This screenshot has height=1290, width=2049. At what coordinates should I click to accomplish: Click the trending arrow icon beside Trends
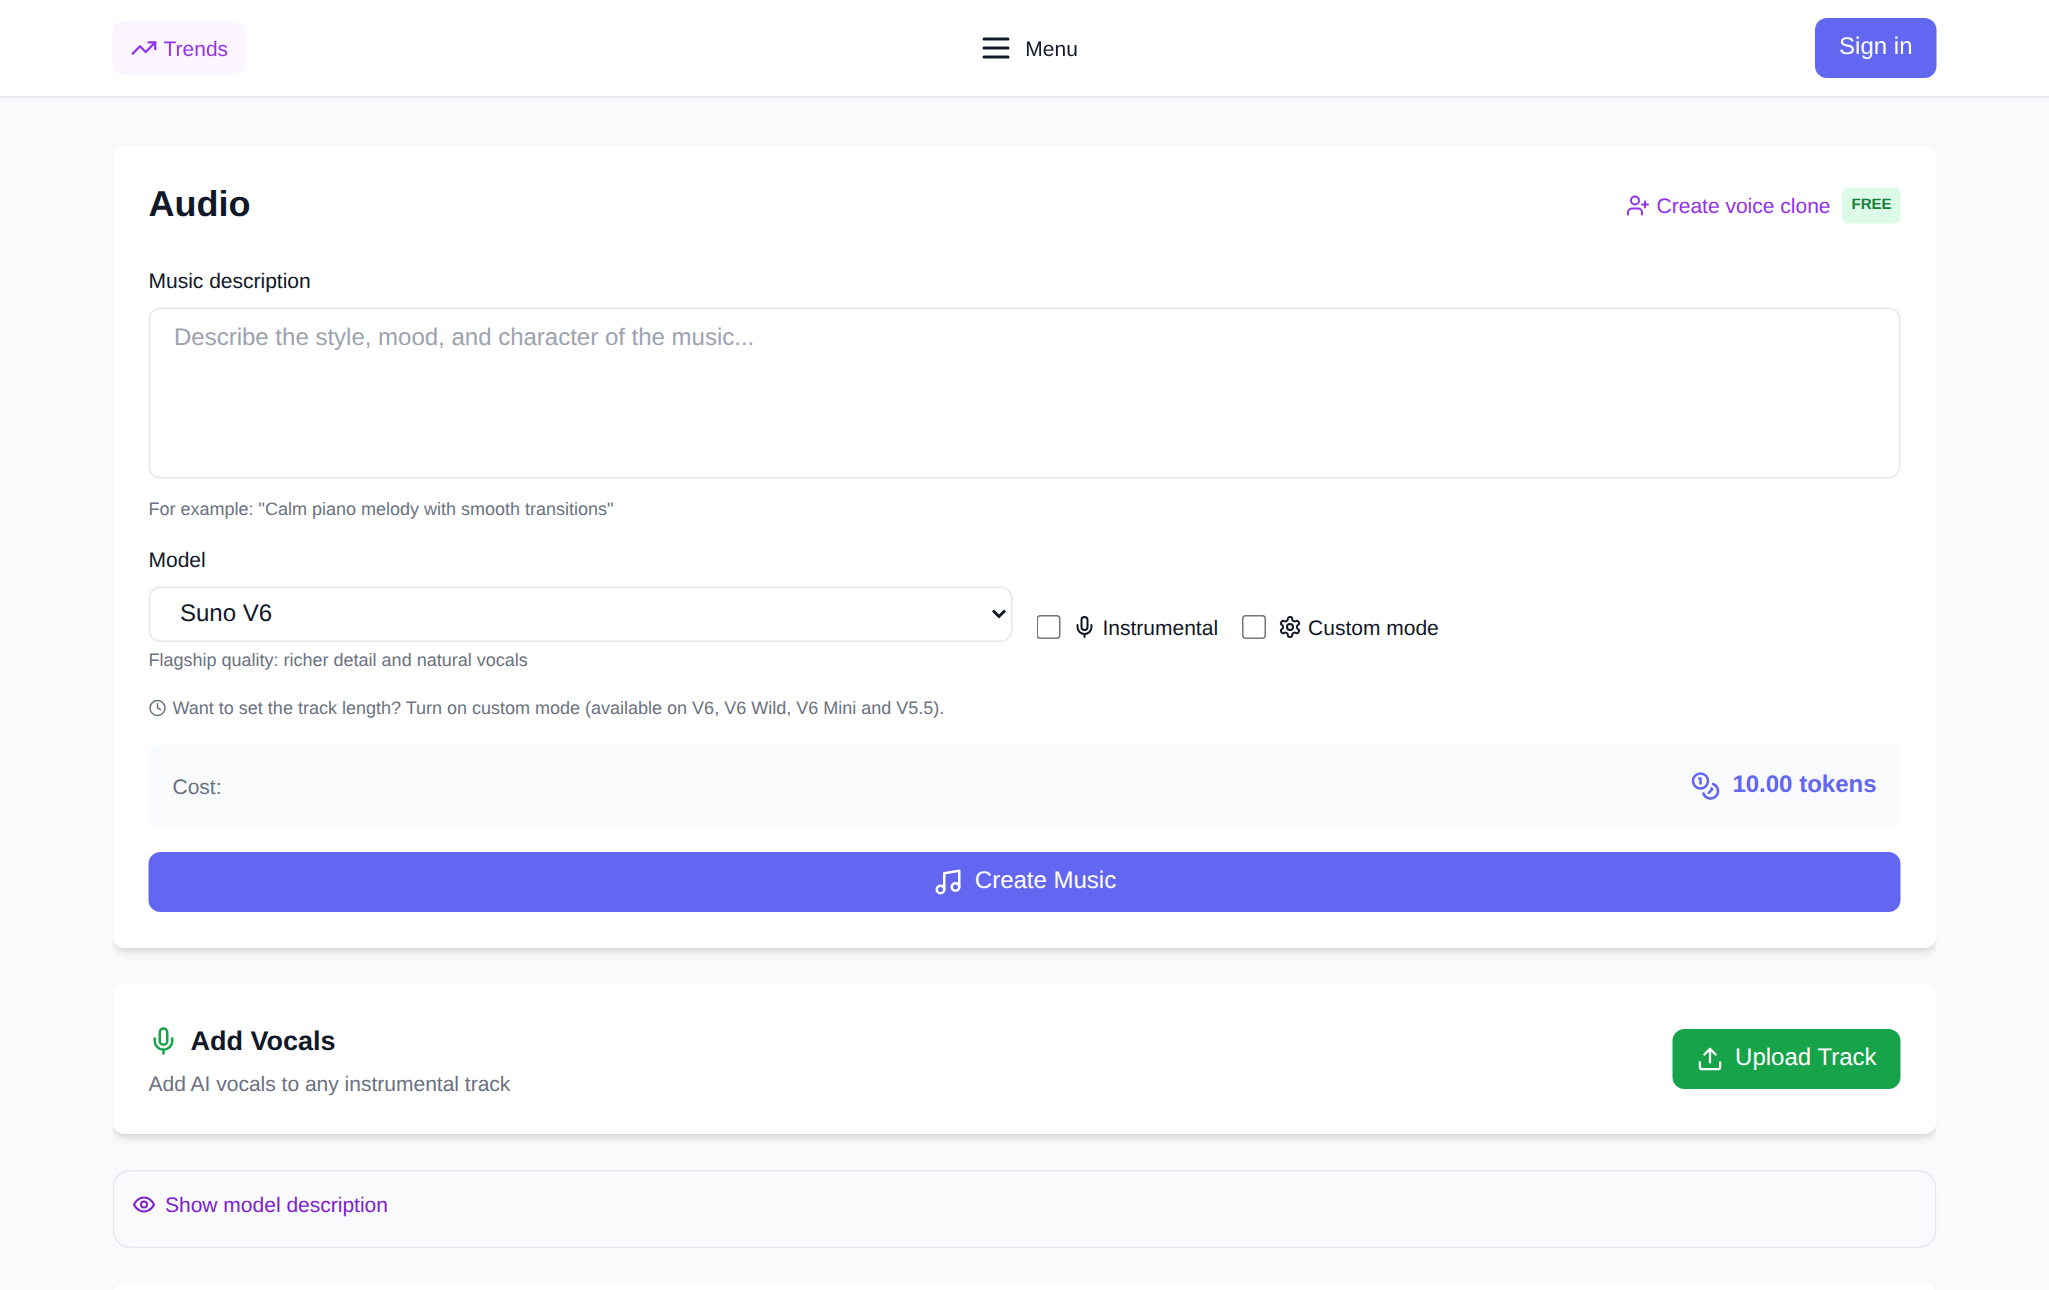144,48
